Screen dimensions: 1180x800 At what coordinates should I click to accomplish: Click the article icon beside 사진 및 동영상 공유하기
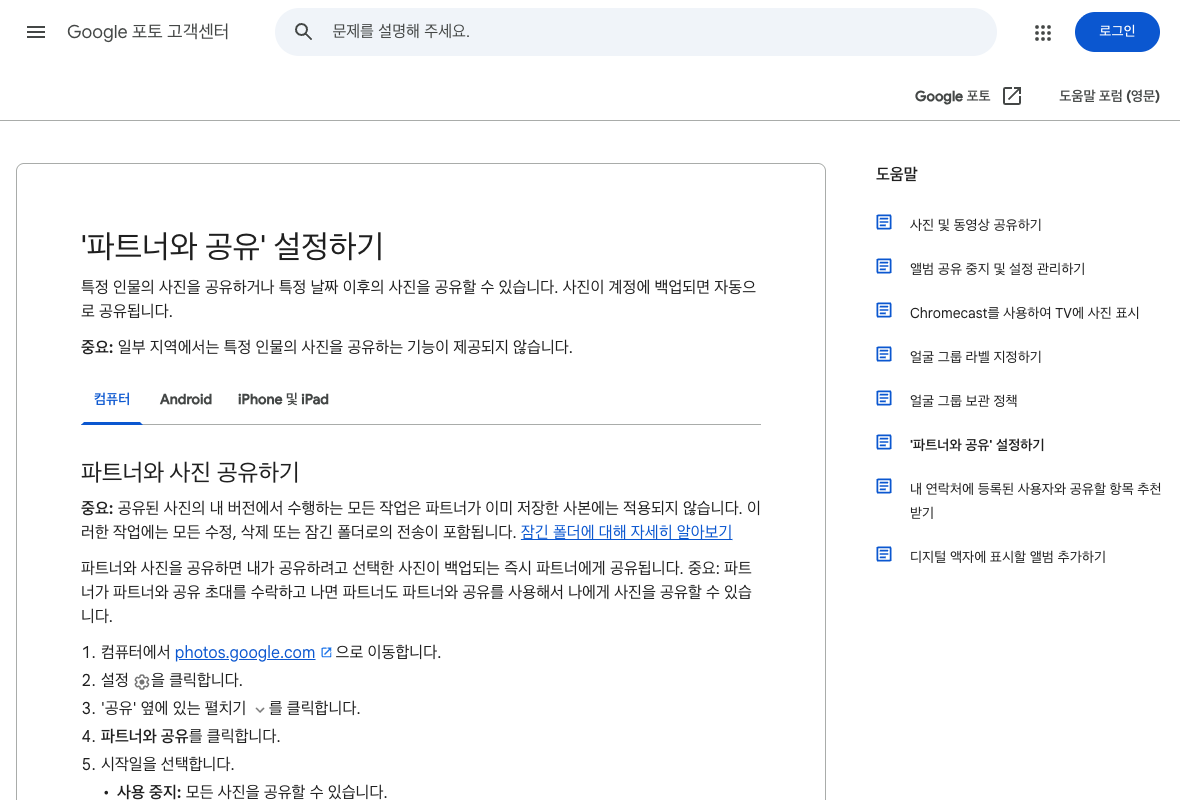coord(884,223)
